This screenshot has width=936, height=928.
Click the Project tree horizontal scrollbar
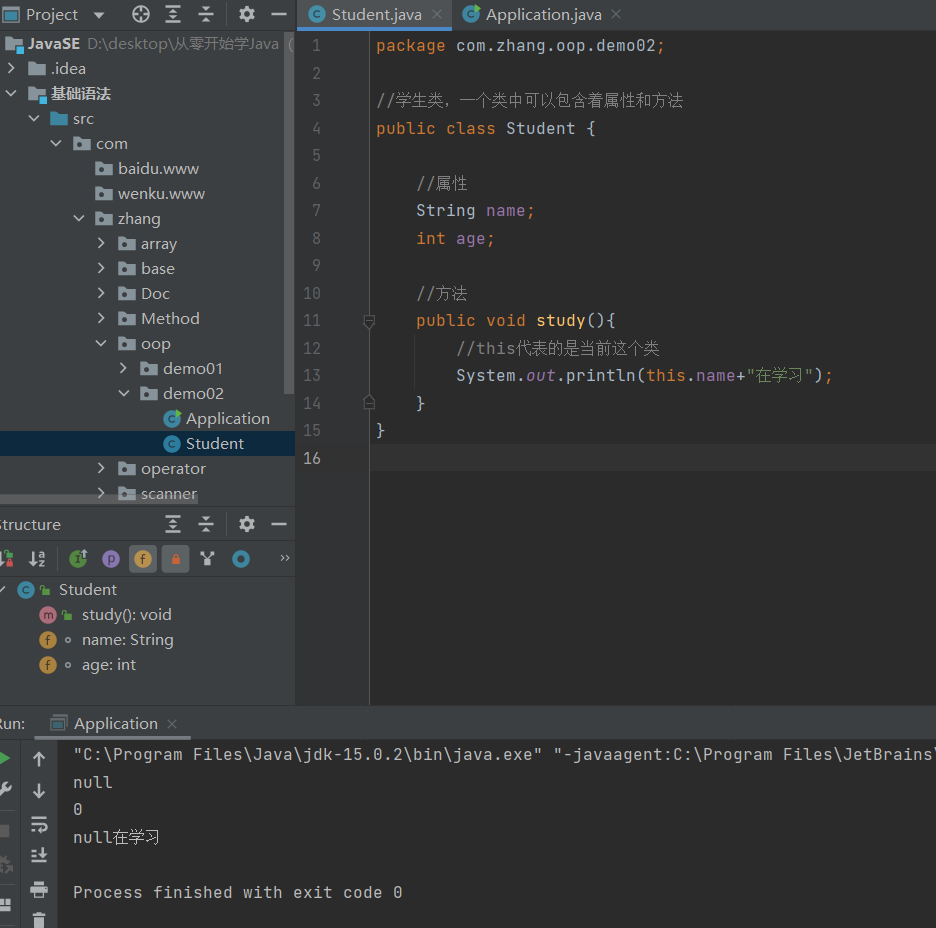point(98,498)
